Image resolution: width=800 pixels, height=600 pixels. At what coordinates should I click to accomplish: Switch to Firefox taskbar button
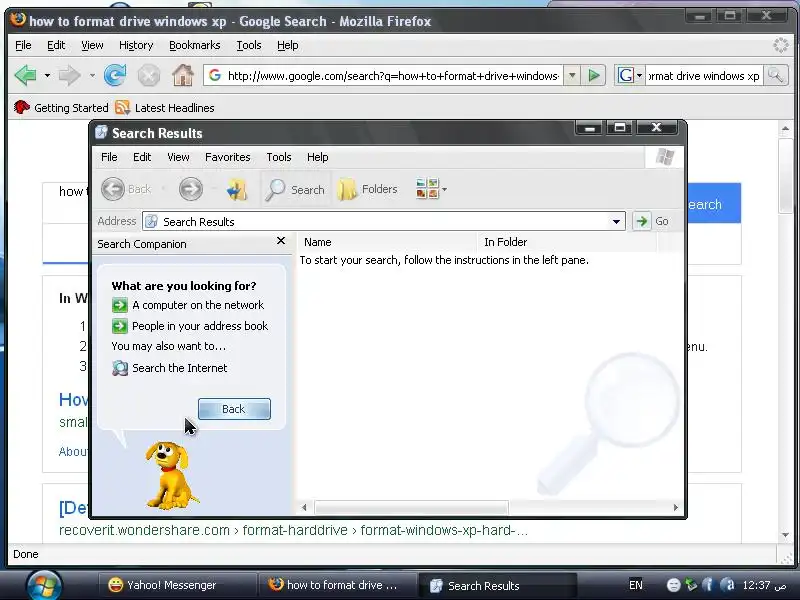336,585
